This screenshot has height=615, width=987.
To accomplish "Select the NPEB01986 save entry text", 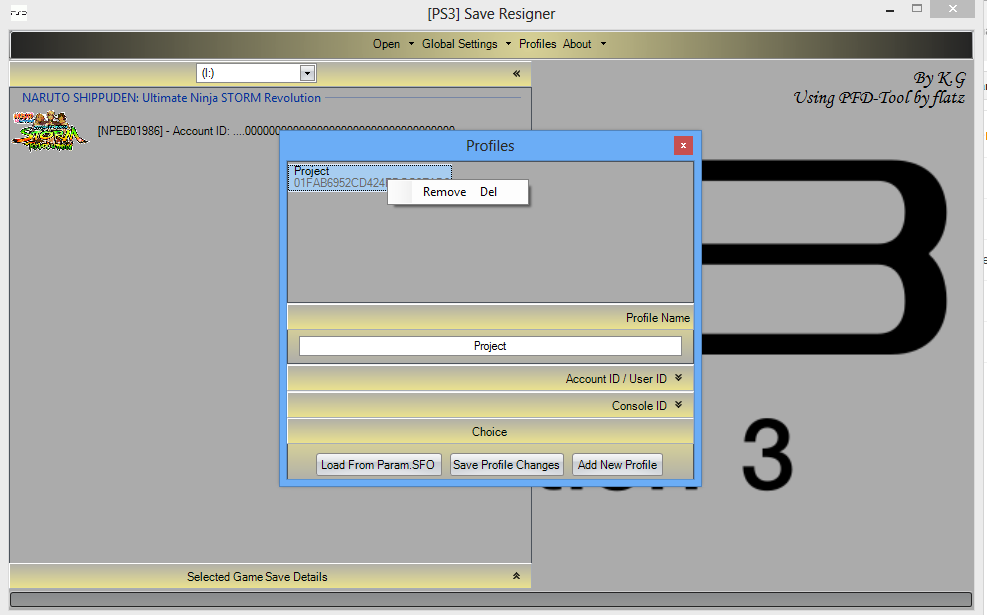I will 276,131.
